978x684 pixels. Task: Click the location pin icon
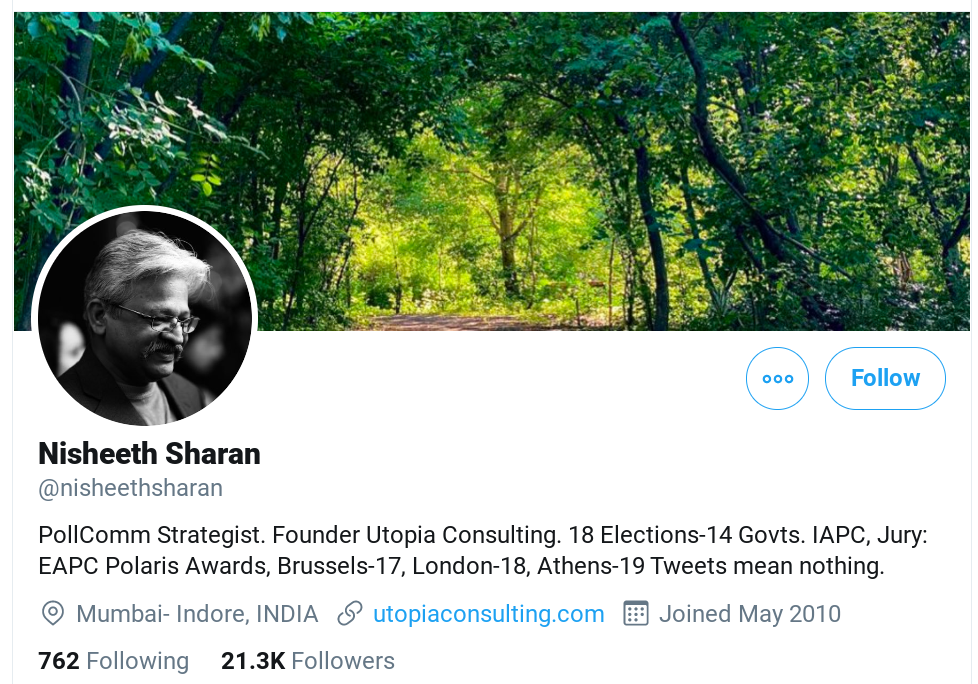(53, 613)
